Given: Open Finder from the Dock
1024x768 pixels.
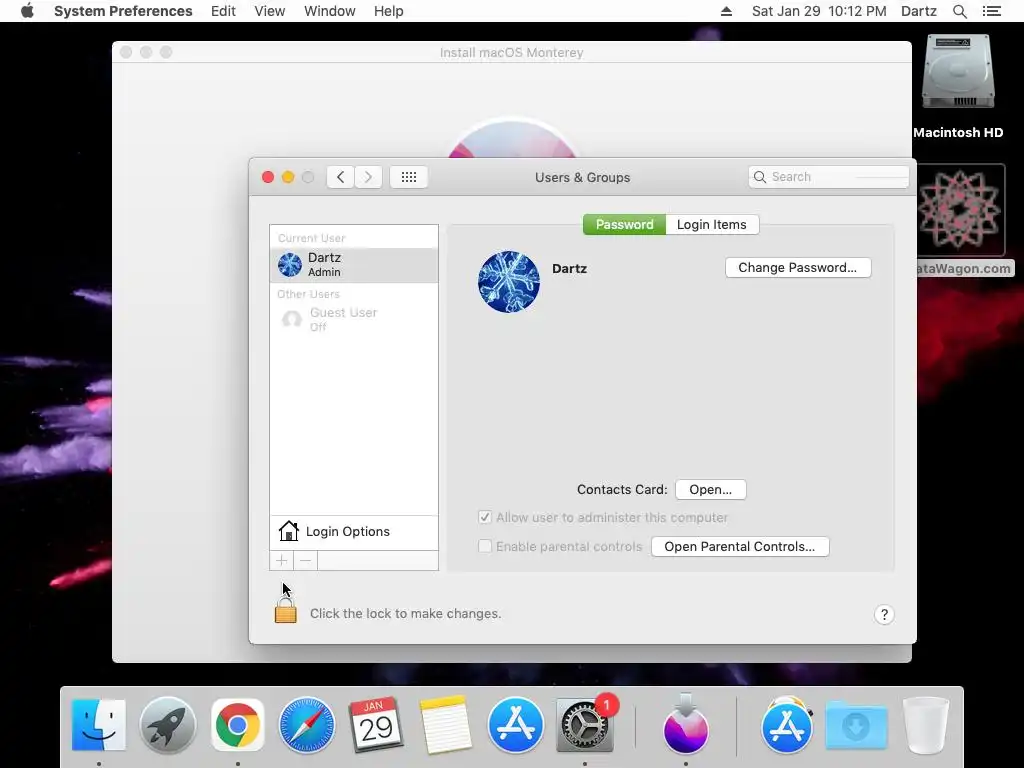Looking at the screenshot, I should (x=99, y=725).
